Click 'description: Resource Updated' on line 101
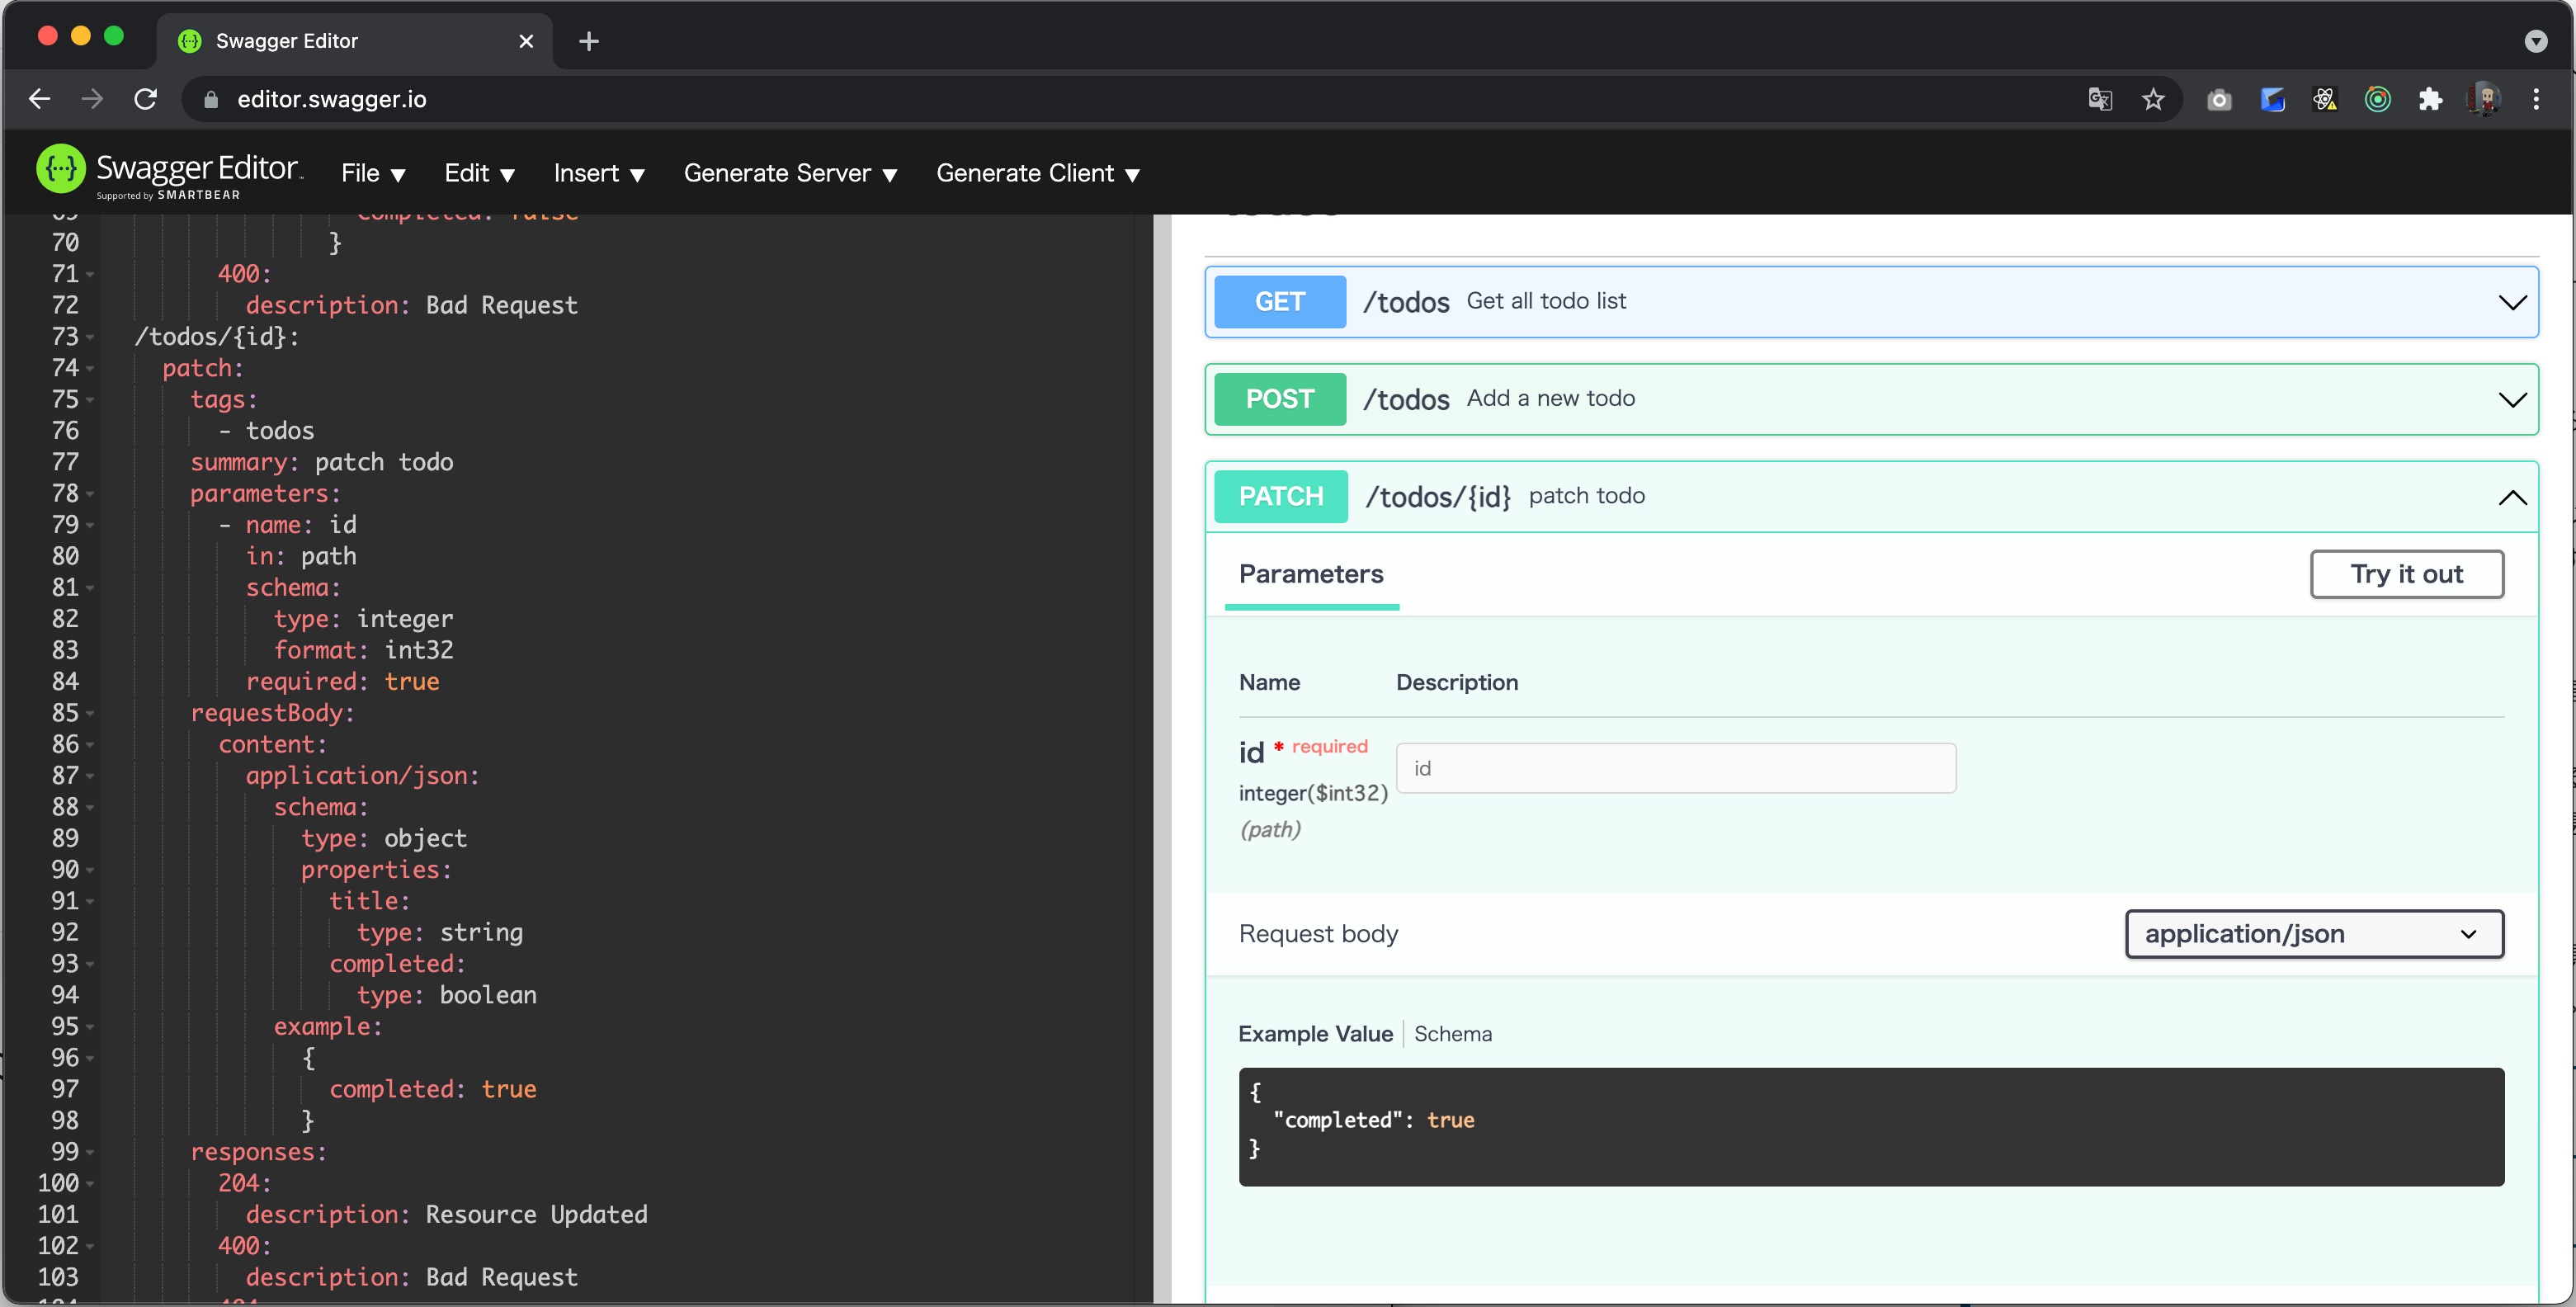 [447, 1215]
